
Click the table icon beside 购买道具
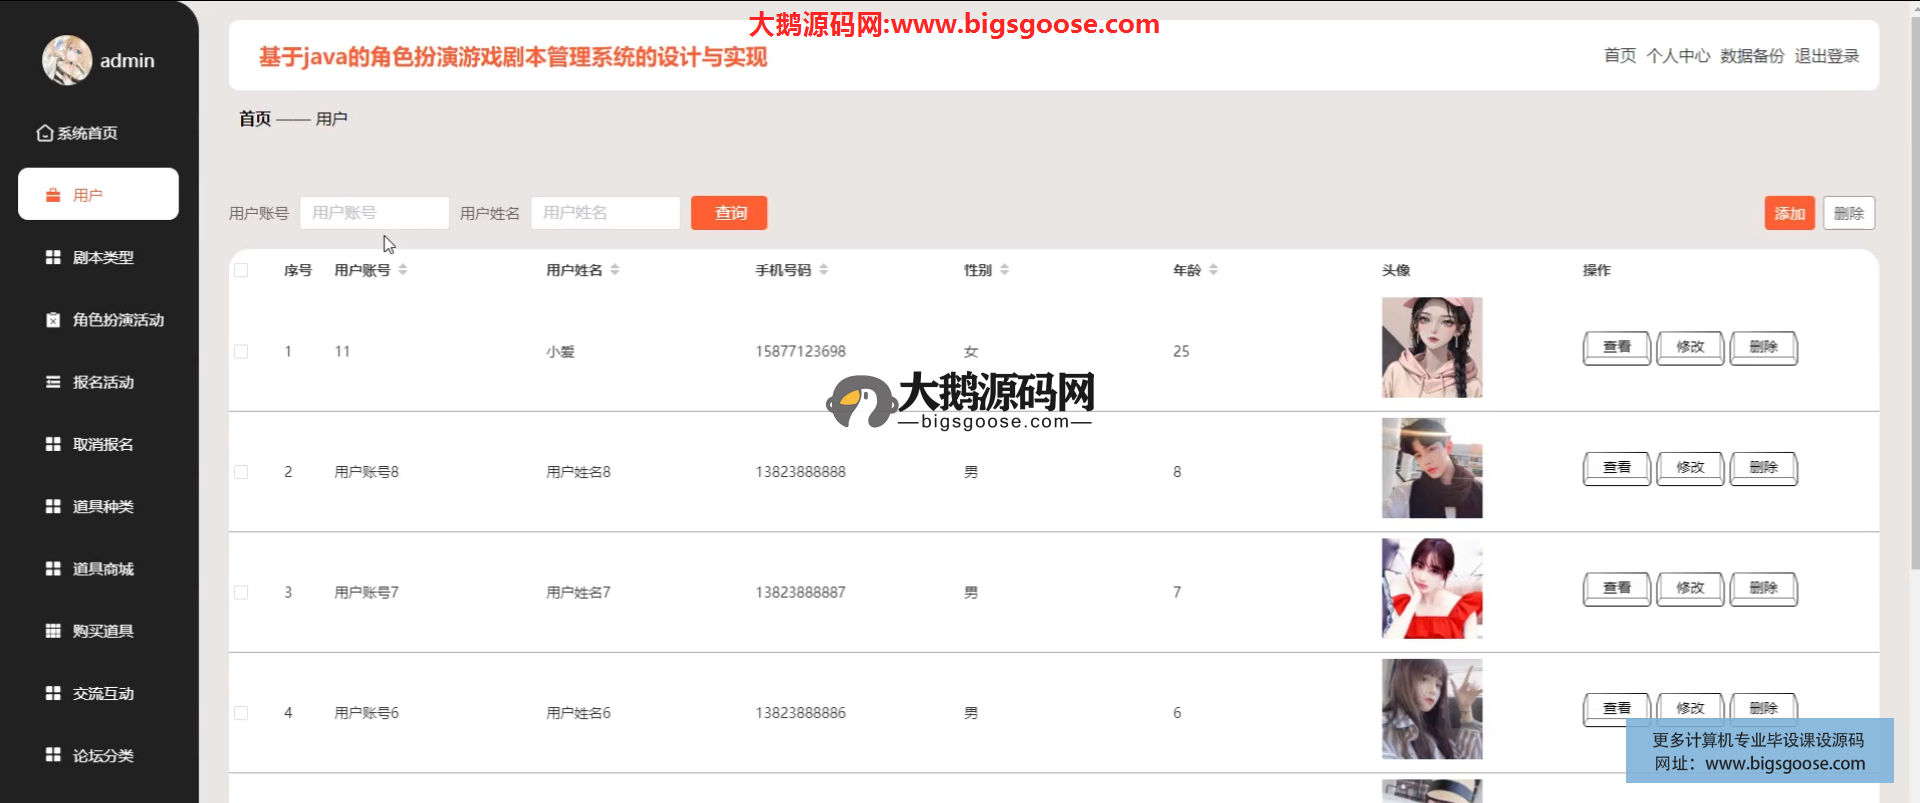point(53,631)
